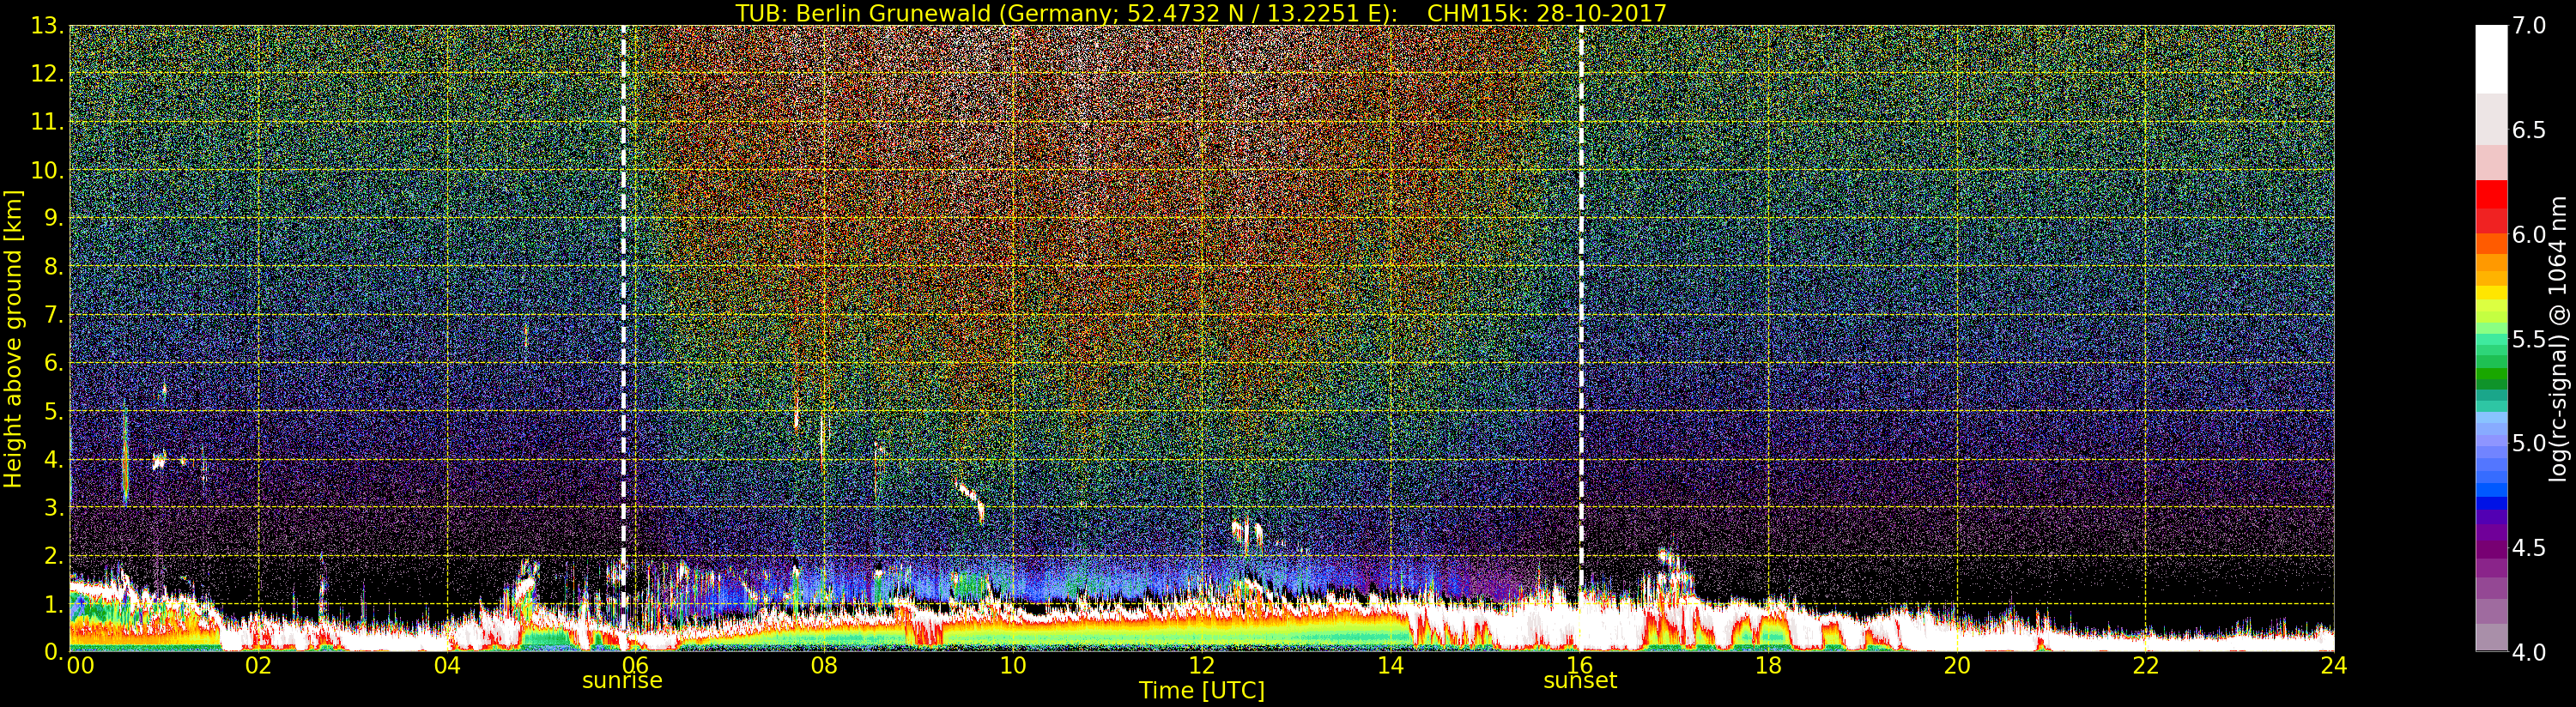Click the '12.' tick on the height axis
Viewport: 2576px width, 707px height.
47,74
